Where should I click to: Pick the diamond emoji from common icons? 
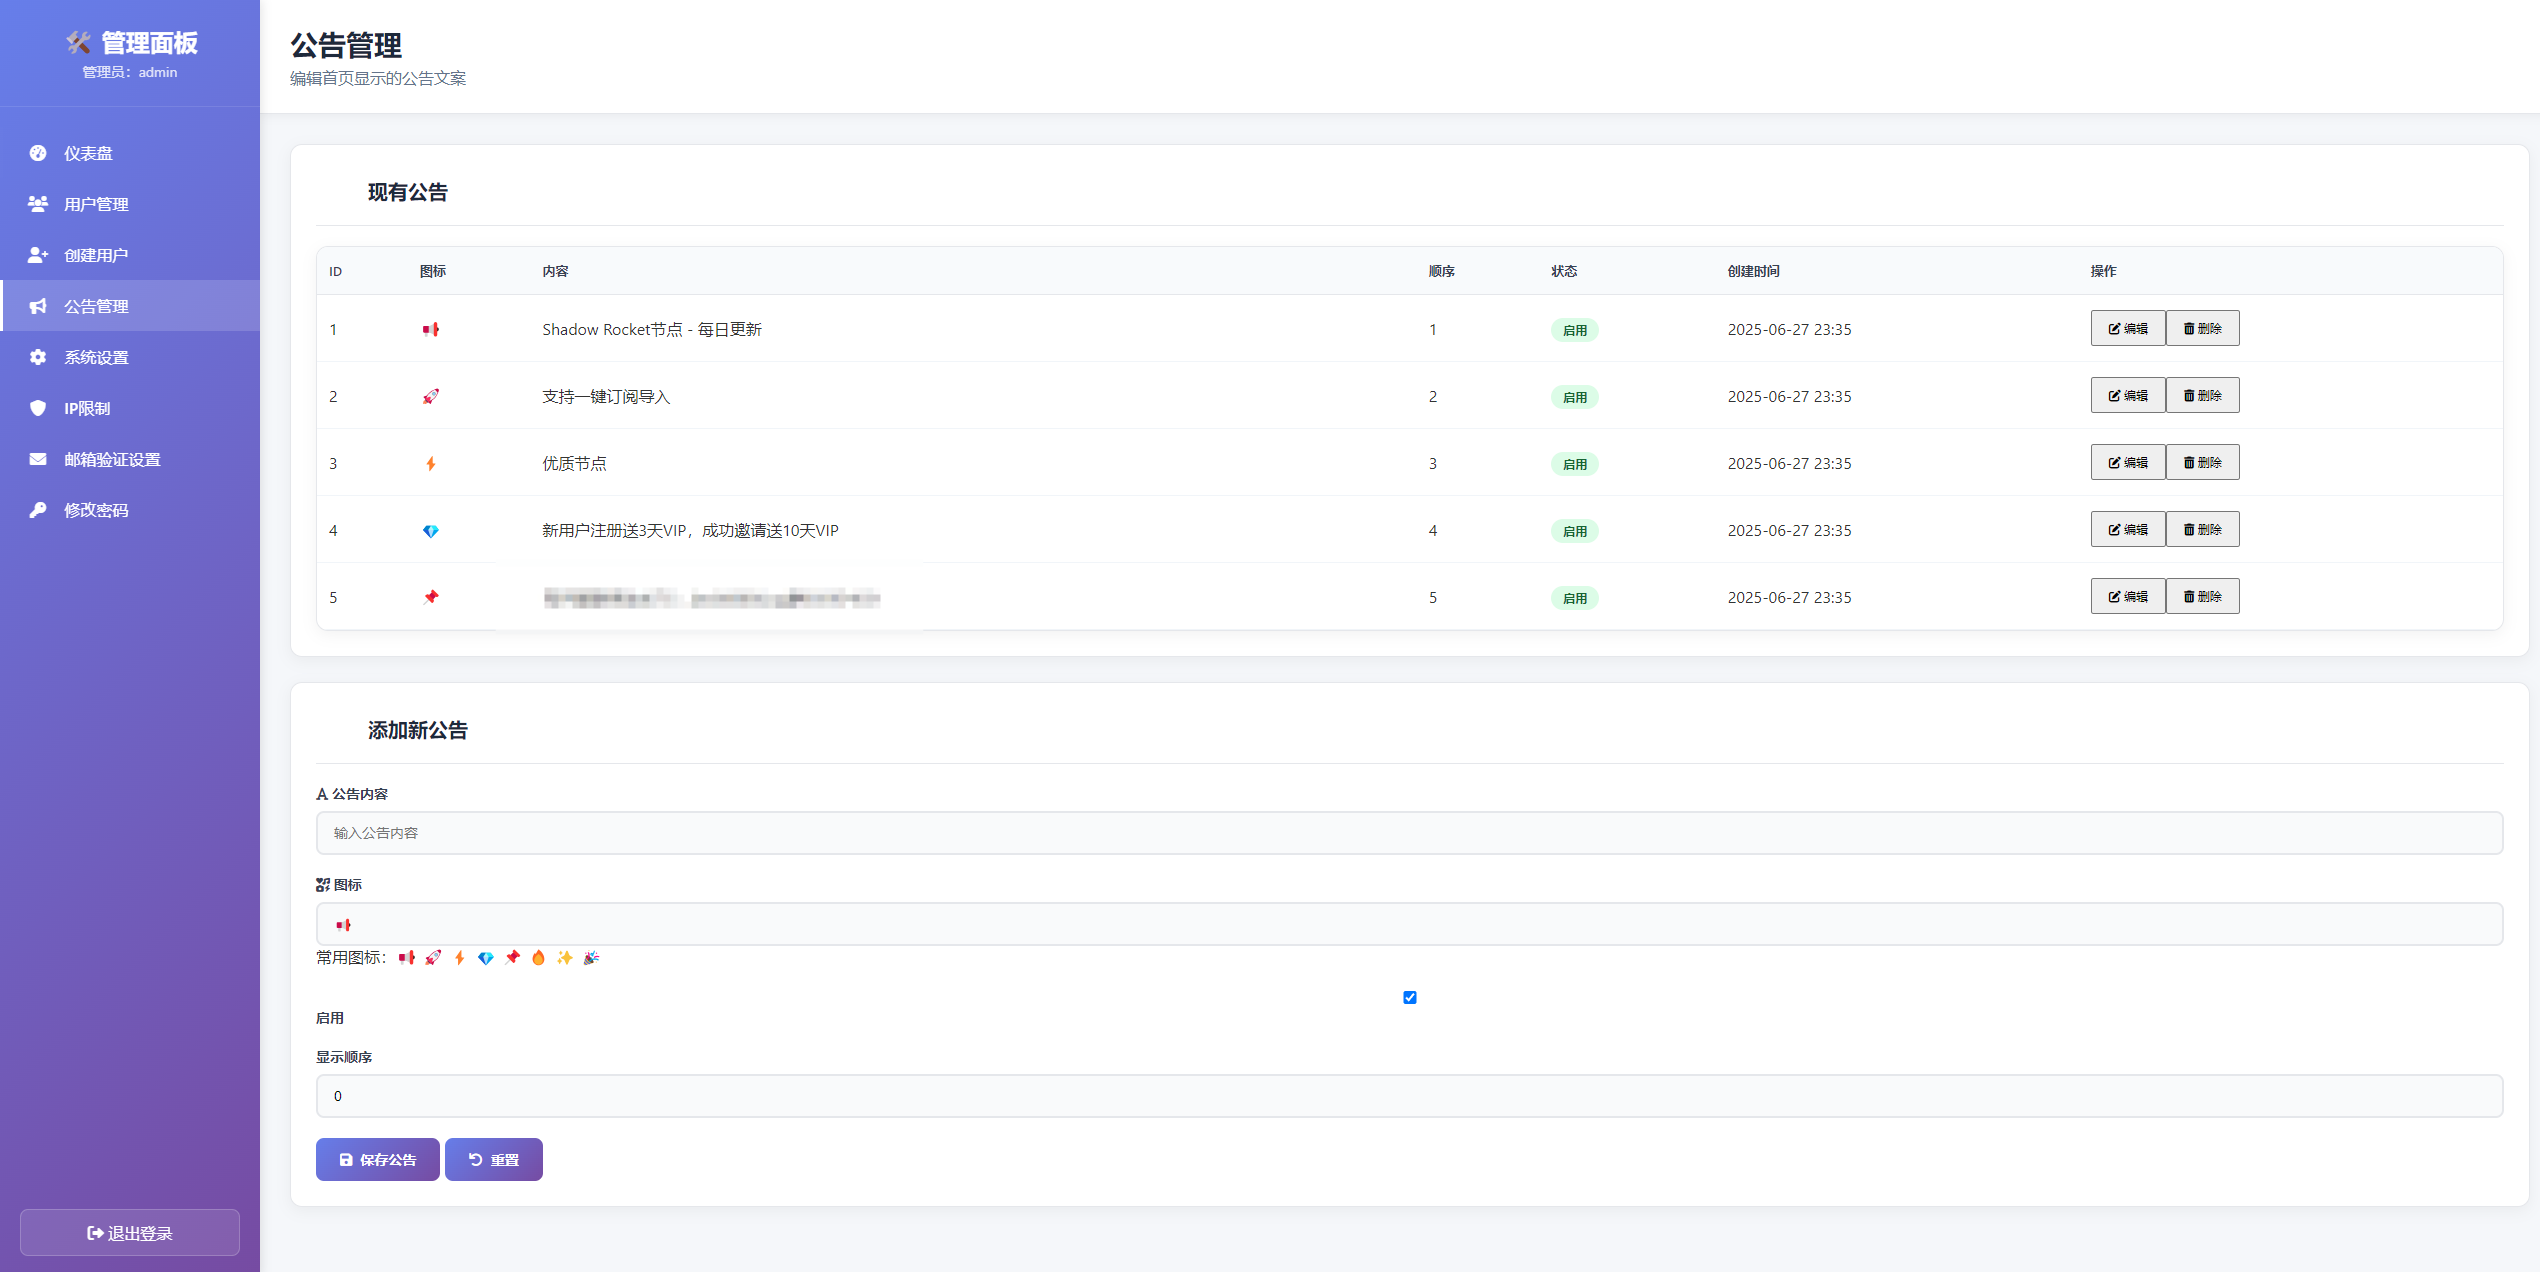click(x=486, y=958)
